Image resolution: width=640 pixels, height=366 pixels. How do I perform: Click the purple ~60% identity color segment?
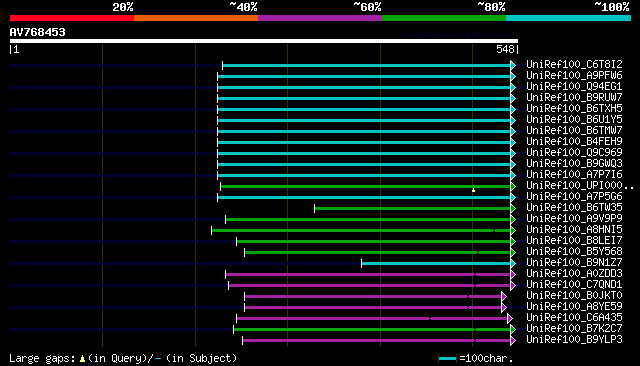[320, 18]
